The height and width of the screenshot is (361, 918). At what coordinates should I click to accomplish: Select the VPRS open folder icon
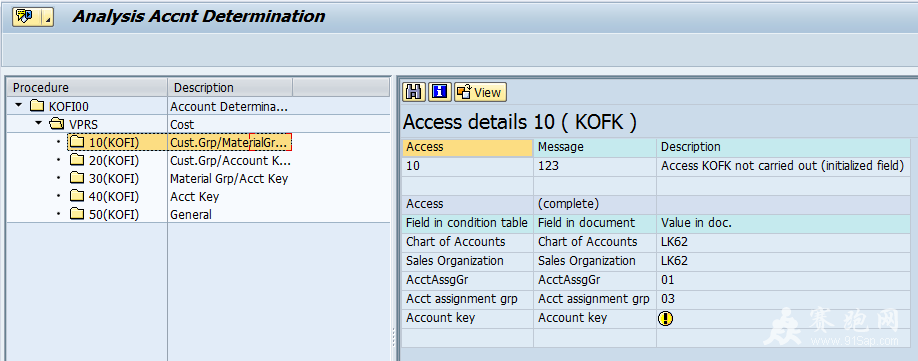[x=57, y=124]
